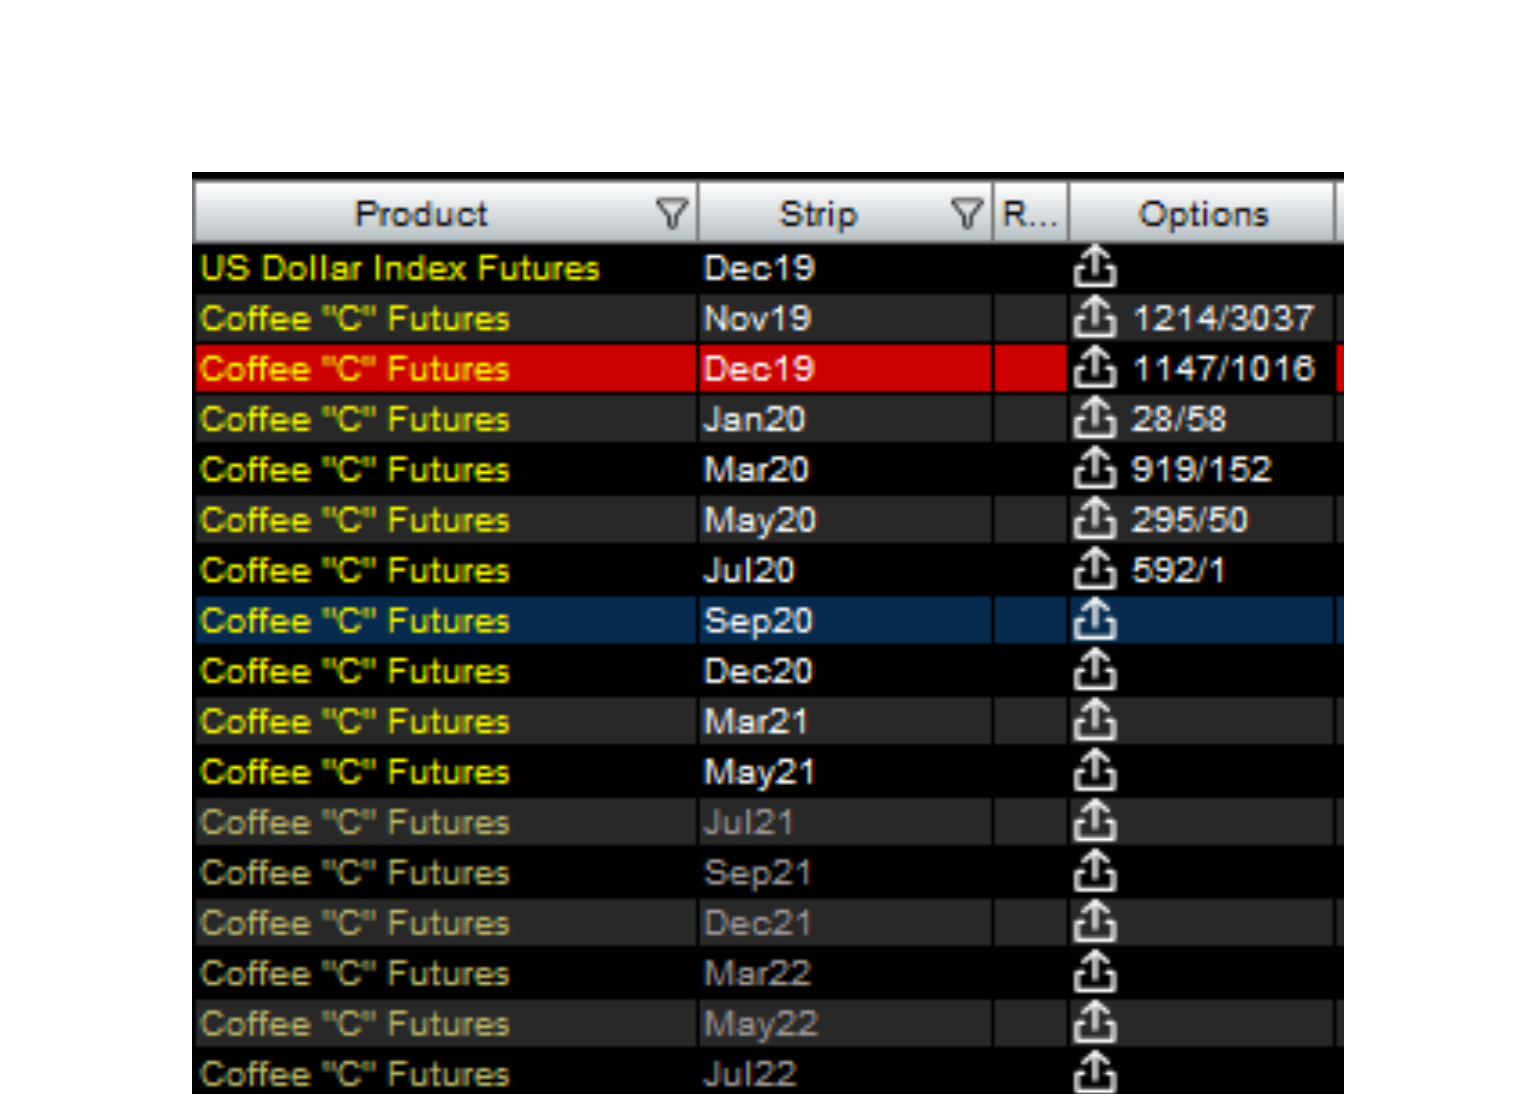The image size is (1536, 1094).
Task: Open options icon for Coffee Dec21 row
Action: point(1095,922)
